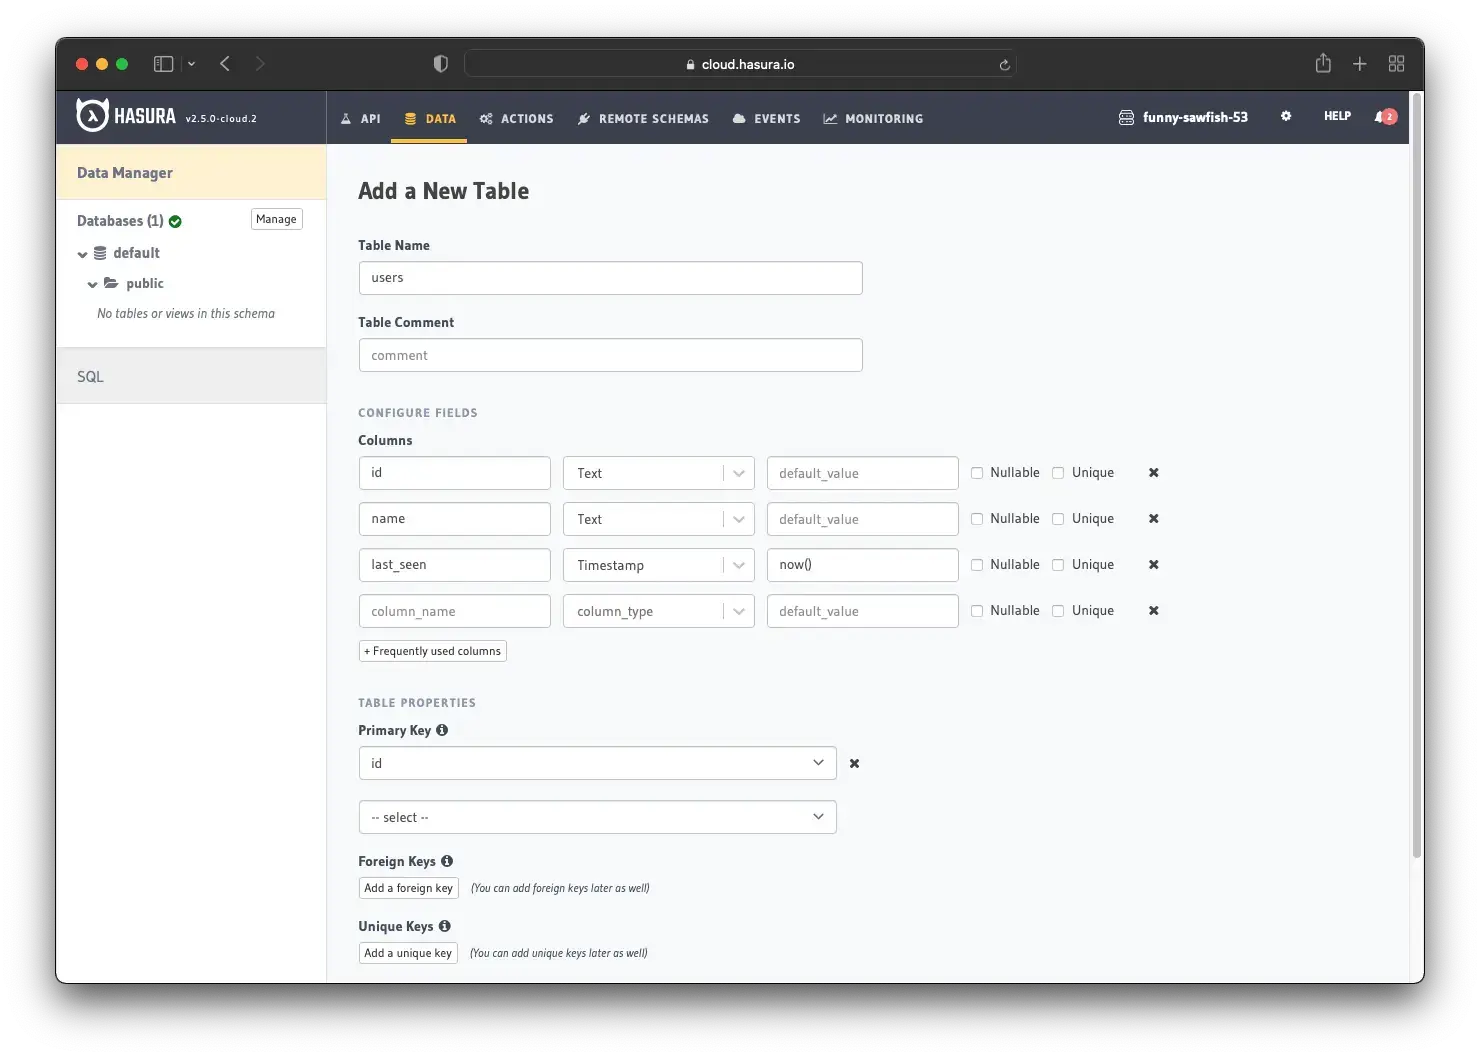Toggle Nullable on the last_seen column
The height and width of the screenshot is (1057, 1480).
977,565
